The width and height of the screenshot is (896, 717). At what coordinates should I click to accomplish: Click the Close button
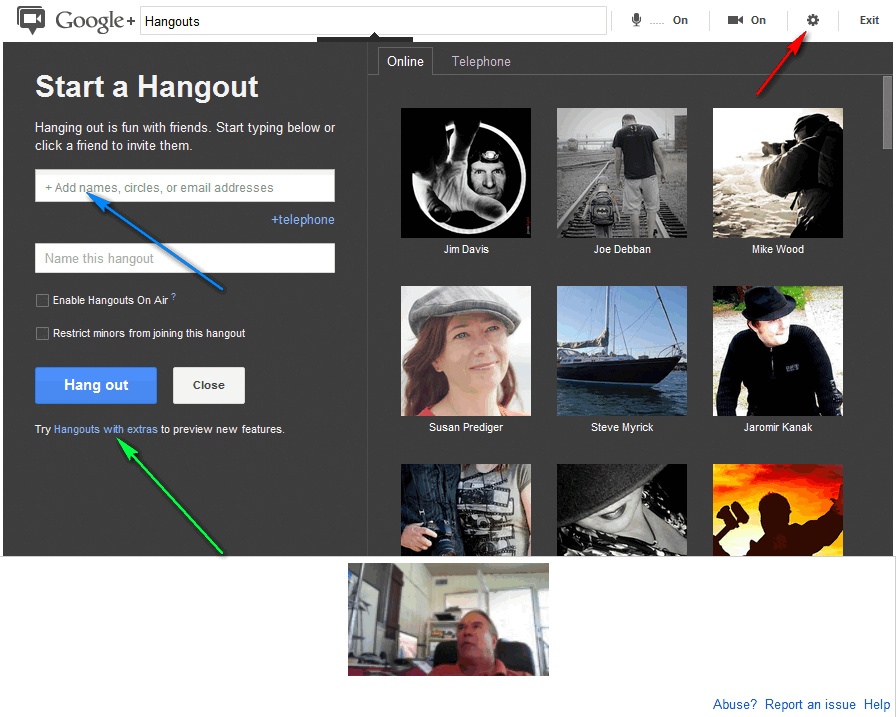tap(208, 385)
